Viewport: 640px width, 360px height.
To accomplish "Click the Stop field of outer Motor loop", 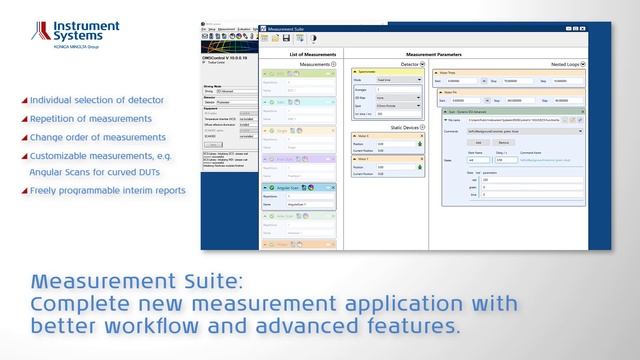I will [x=518, y=81].
